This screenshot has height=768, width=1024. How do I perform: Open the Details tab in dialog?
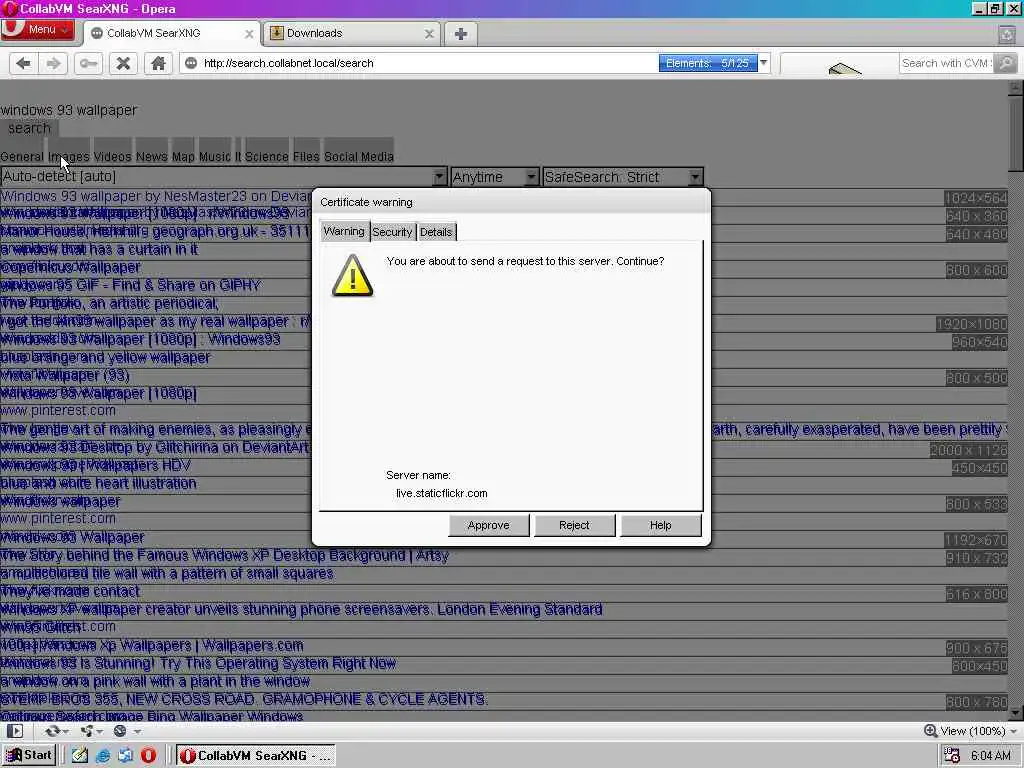(436, 232)
